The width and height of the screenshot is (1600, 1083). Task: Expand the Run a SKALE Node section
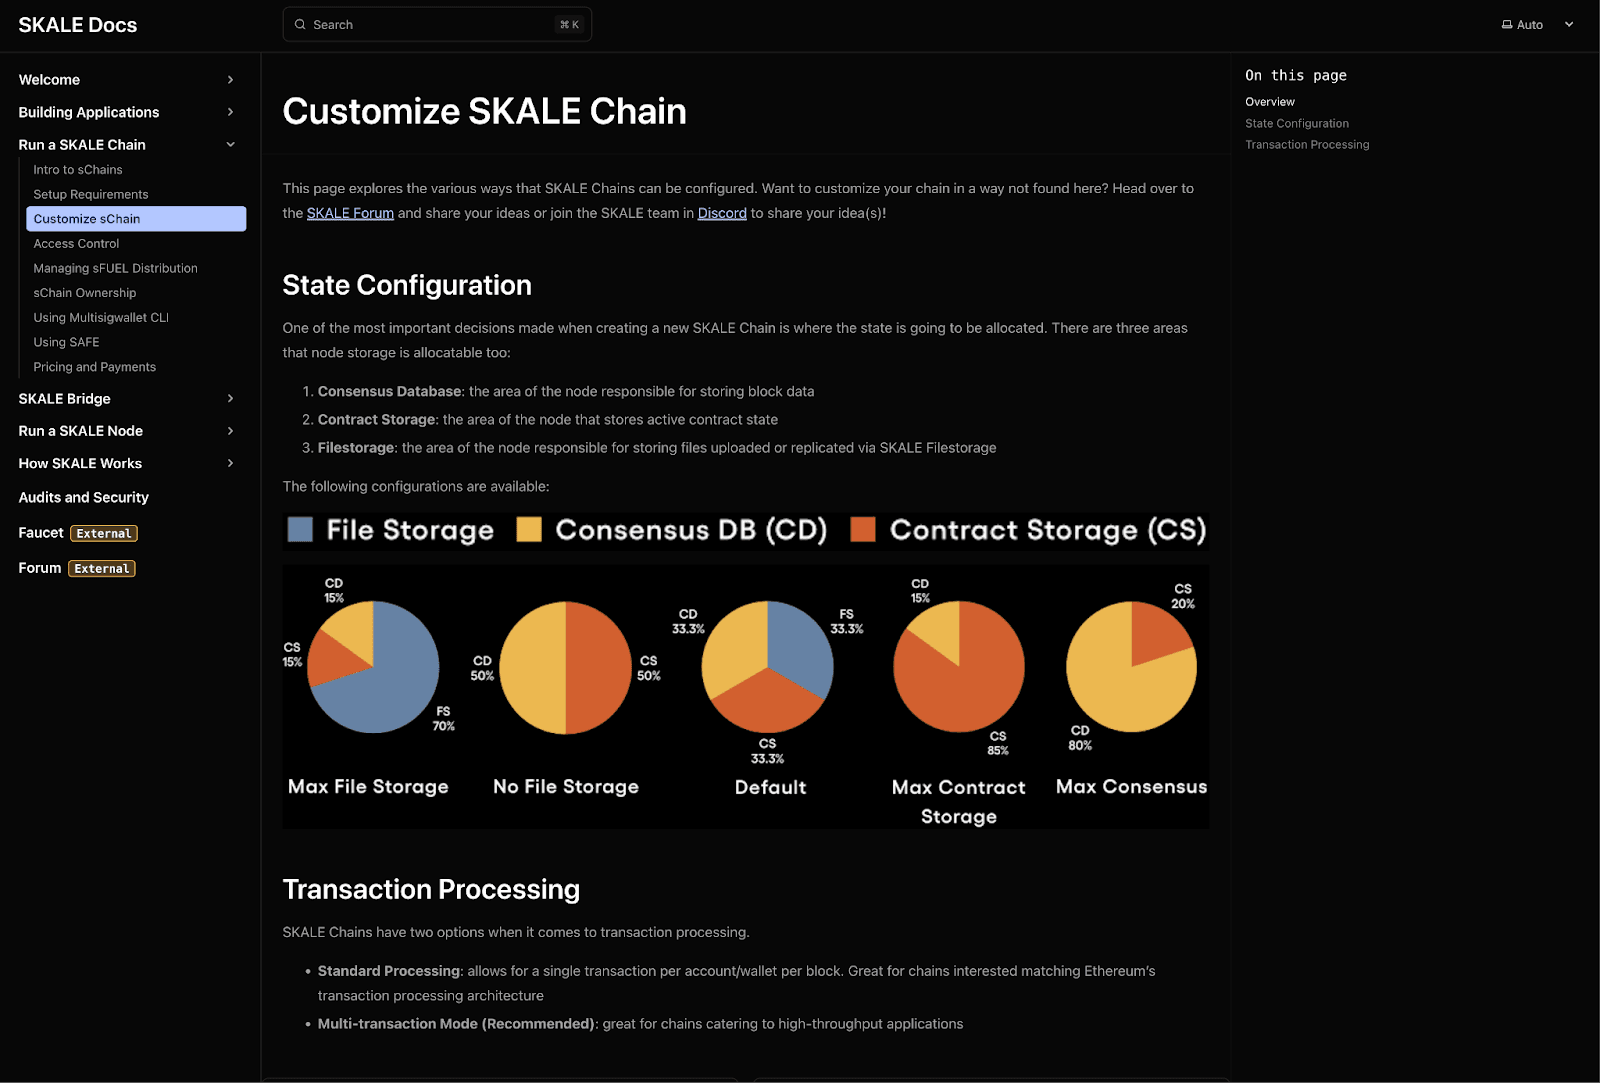pyautogui.click(x=230, y=431)
